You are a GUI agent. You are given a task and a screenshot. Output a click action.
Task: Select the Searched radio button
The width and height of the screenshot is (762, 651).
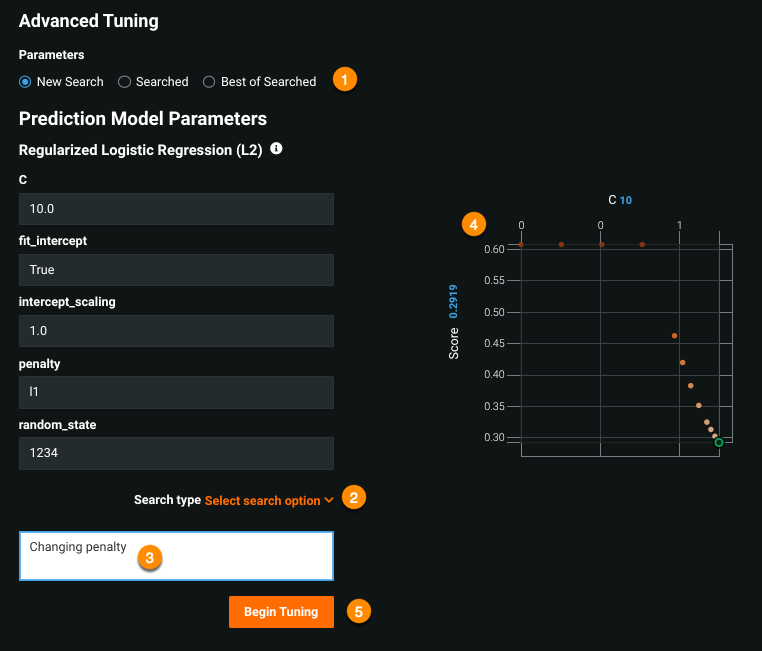click(124, 82)
